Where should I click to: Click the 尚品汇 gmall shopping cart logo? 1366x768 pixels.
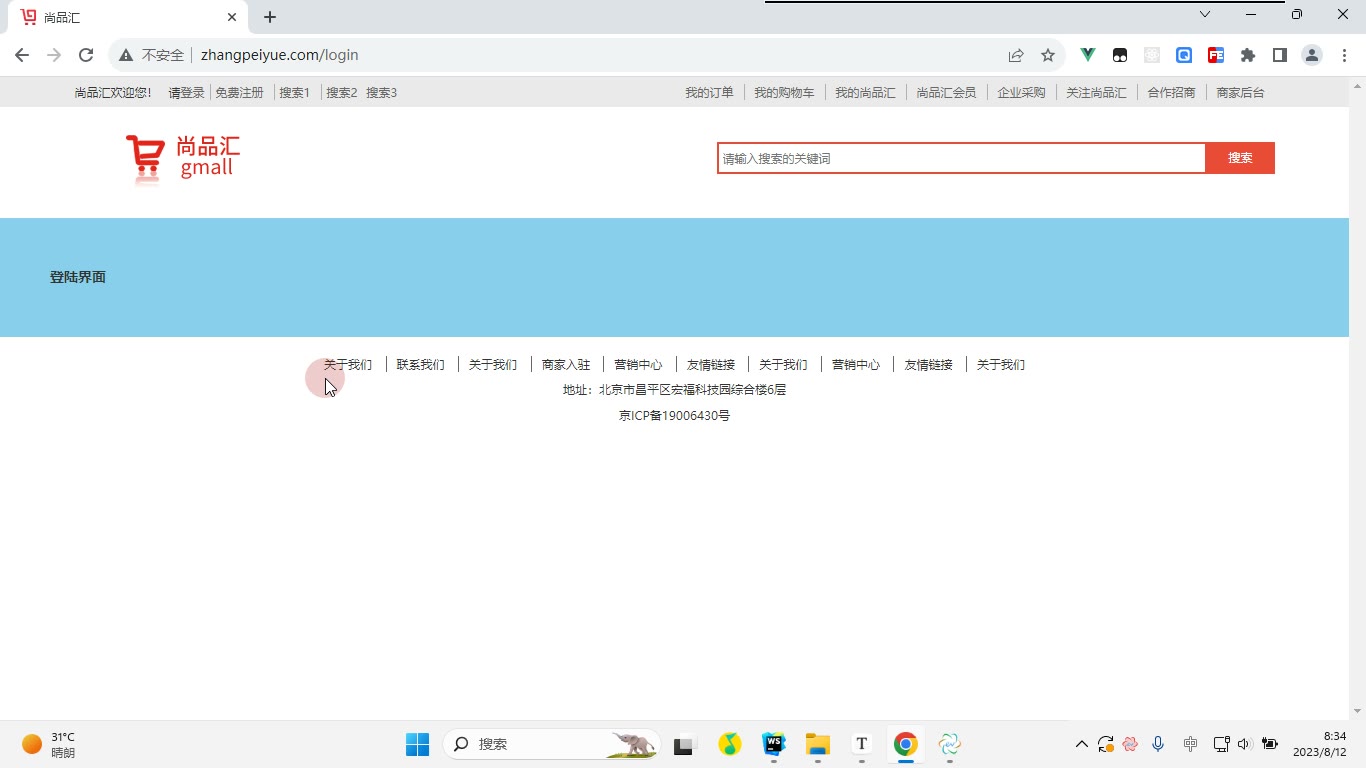pyautogui.click(x=183, y=159)
